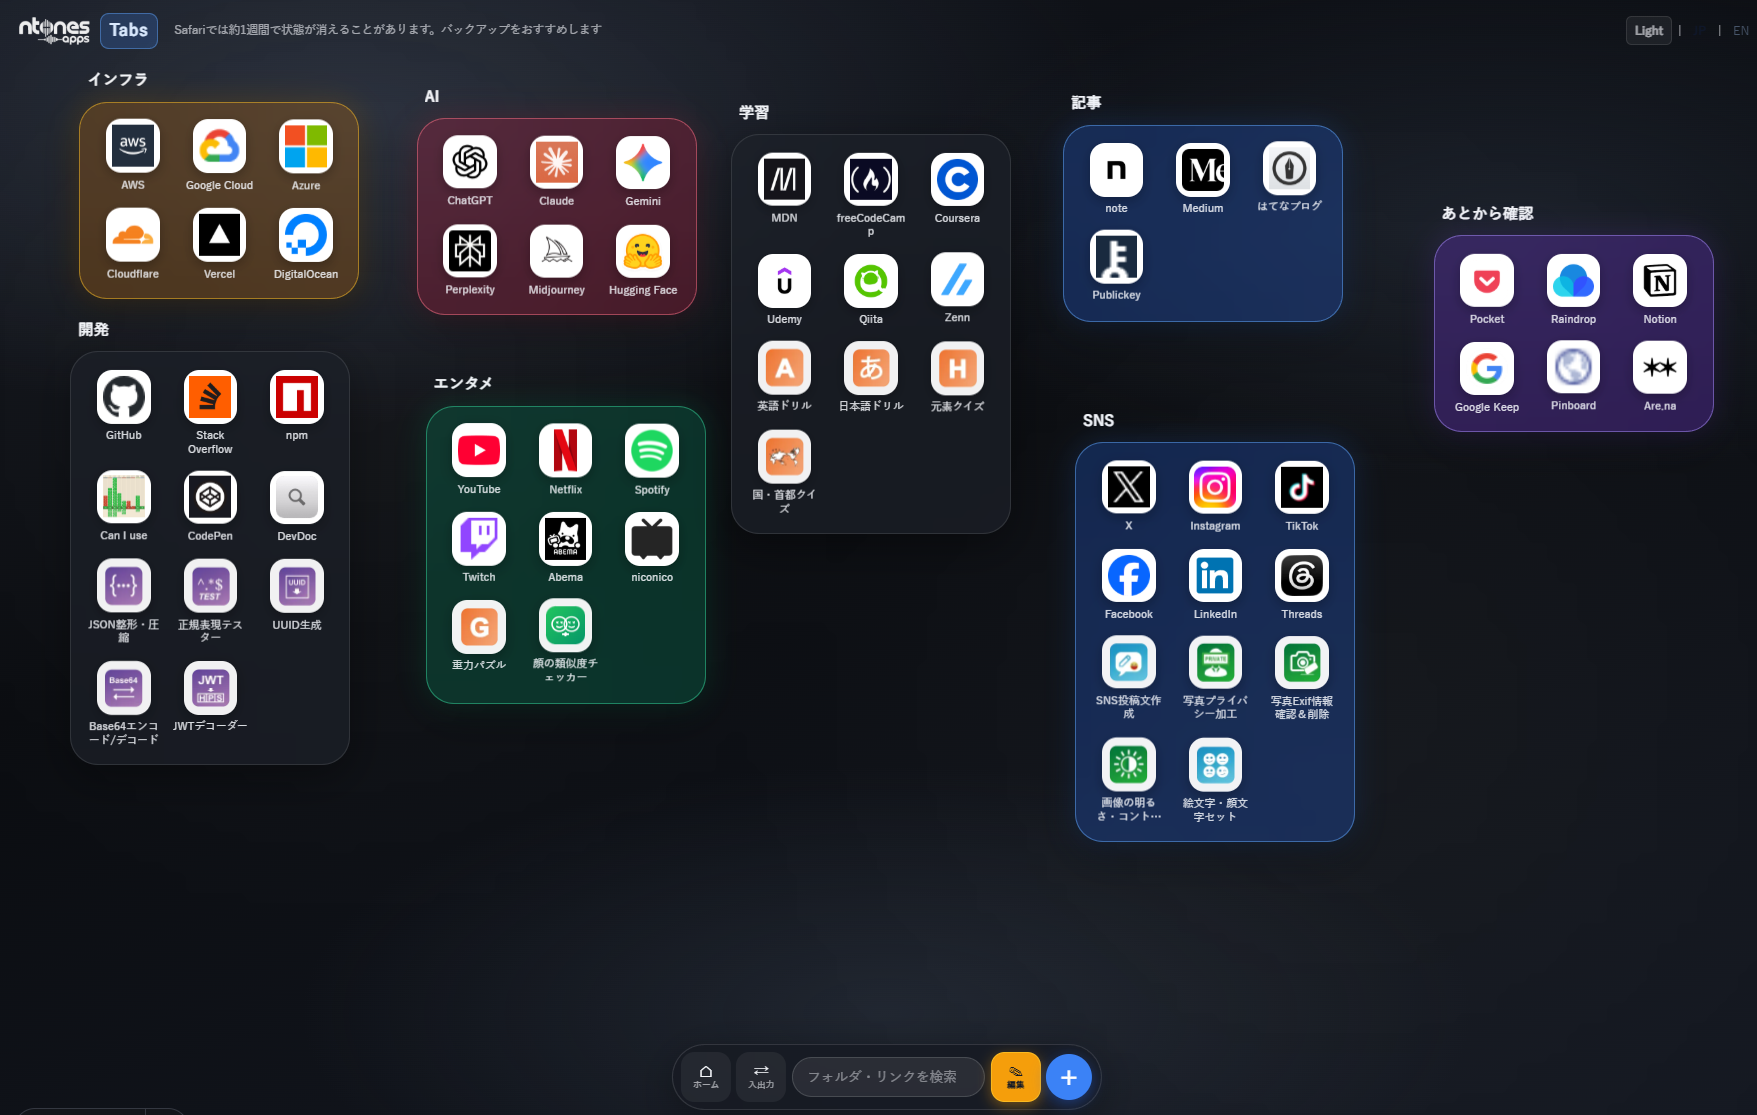Click the Tabs badge in header

point(129,30)
